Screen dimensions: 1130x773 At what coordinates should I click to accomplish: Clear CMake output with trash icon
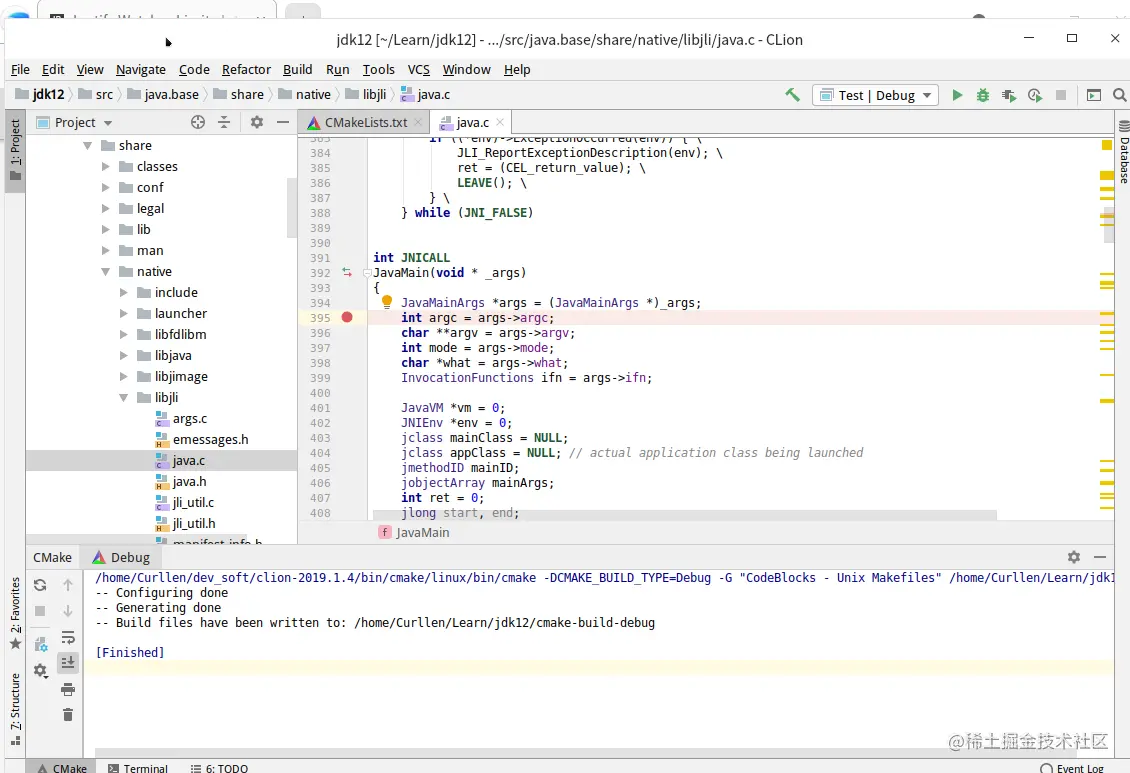(68, 715)
